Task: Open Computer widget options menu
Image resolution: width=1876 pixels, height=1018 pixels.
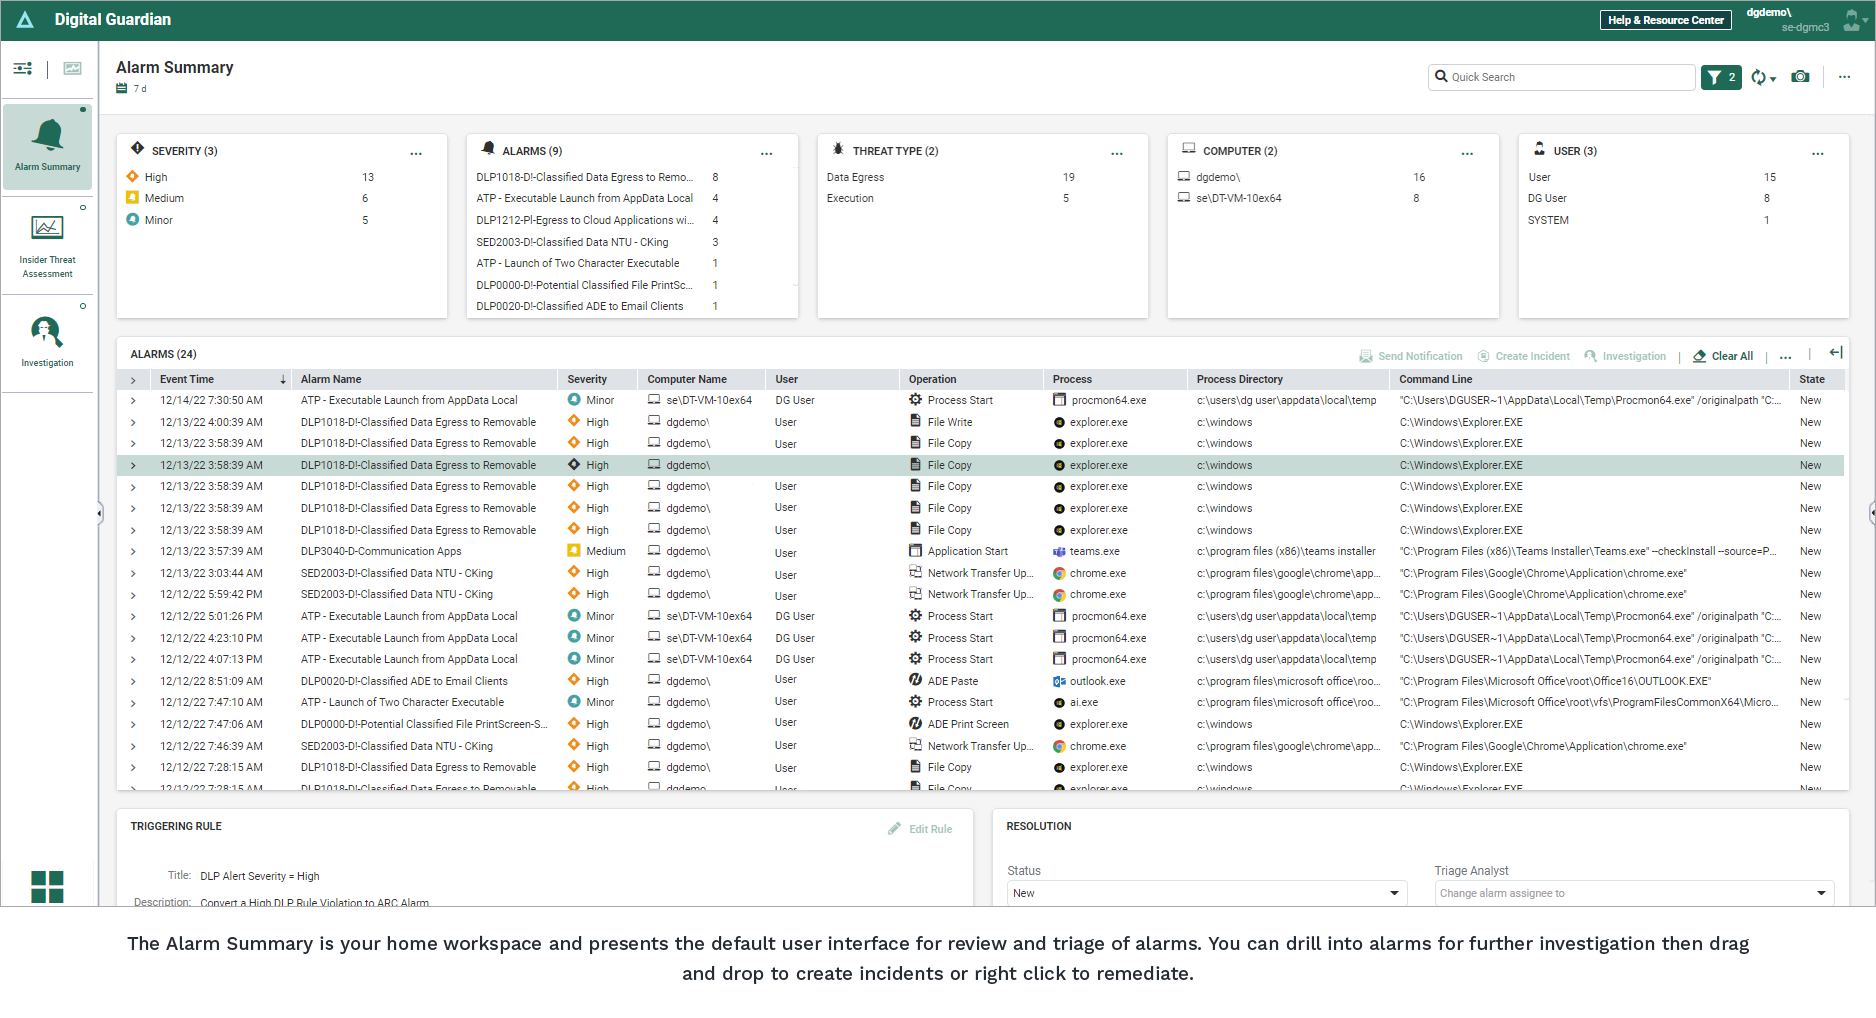Action: coord(1467,153)
